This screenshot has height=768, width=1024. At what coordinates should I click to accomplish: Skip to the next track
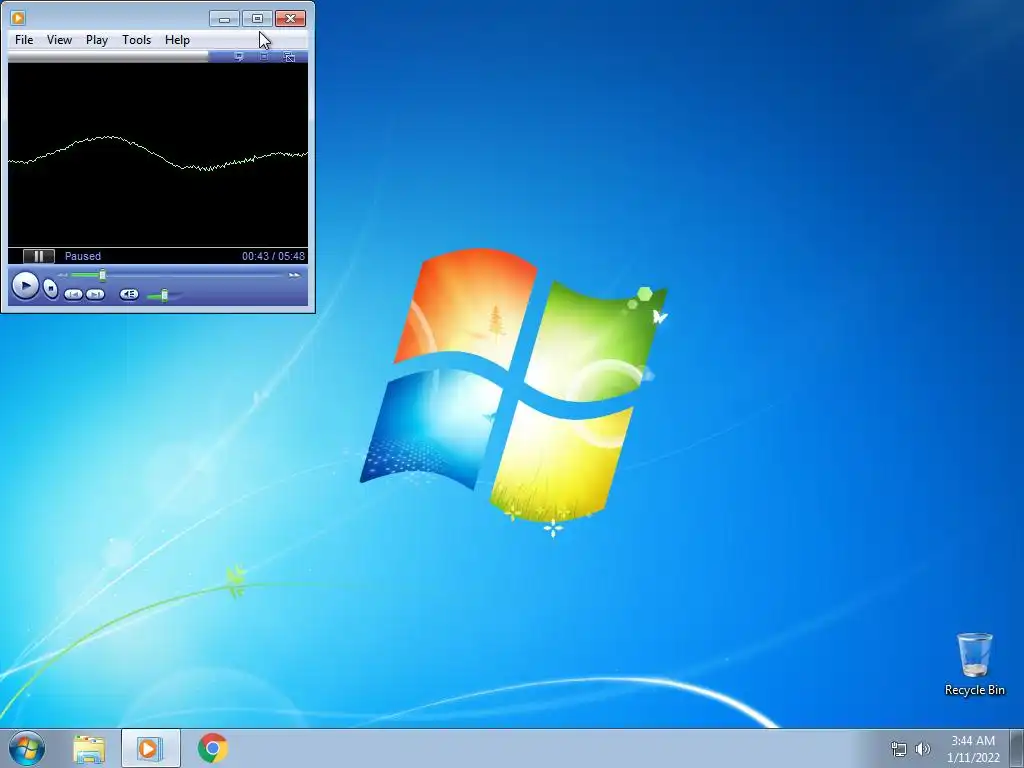click(x=95, y=295)
